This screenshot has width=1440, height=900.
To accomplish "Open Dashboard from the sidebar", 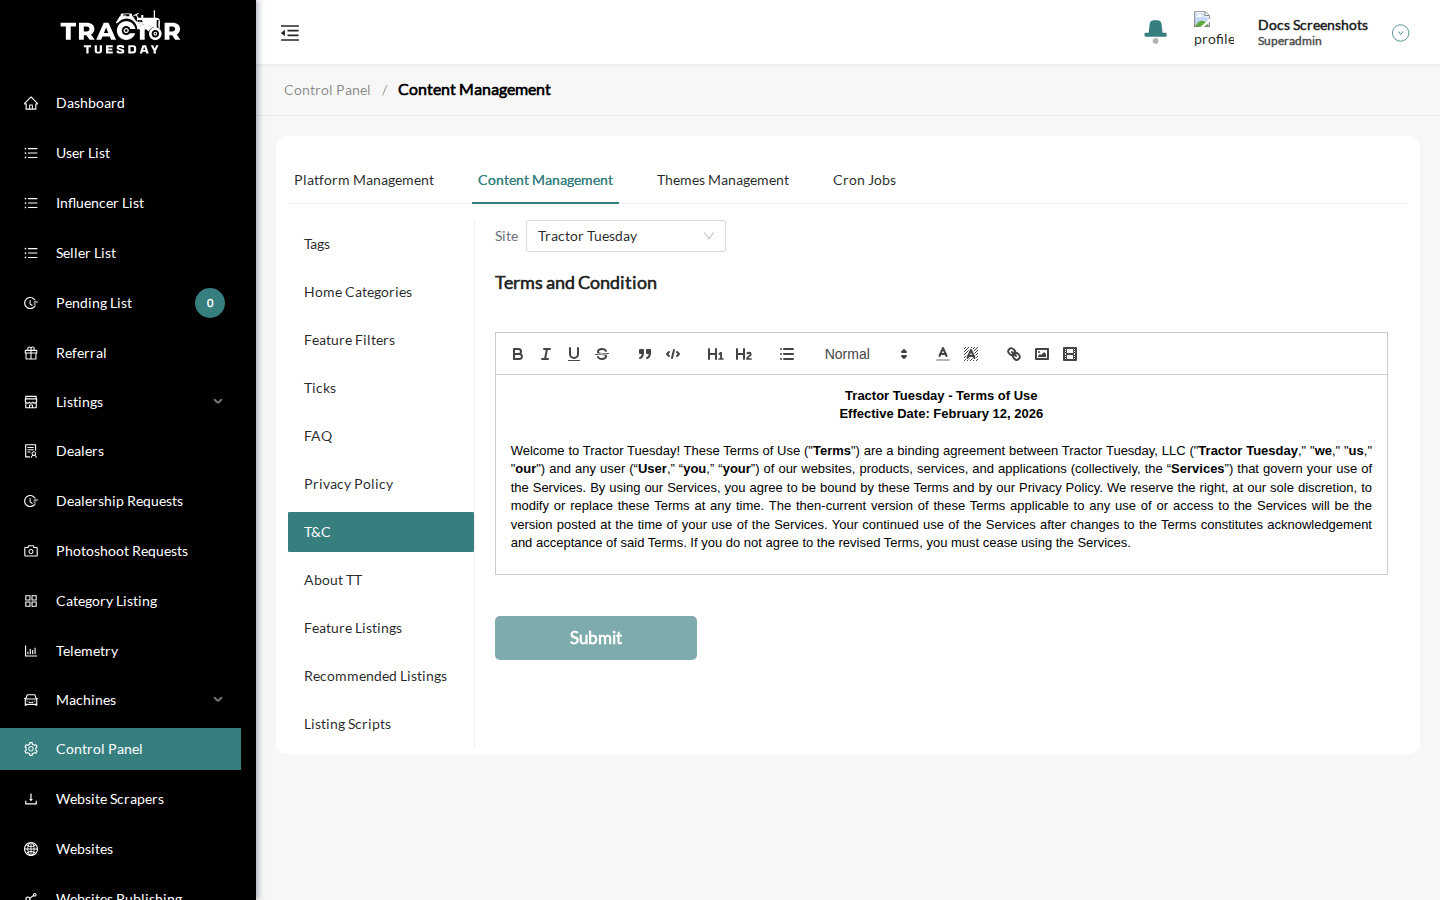I will coord(120,103).
